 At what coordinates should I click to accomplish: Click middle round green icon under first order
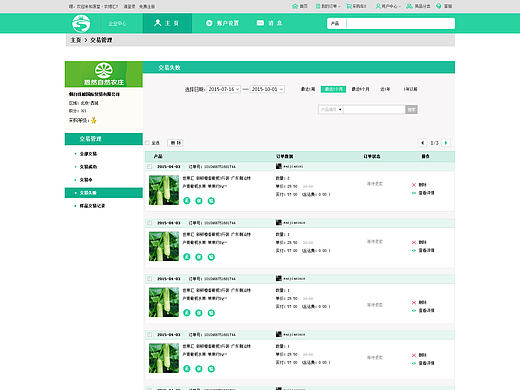tap(199, 201)
